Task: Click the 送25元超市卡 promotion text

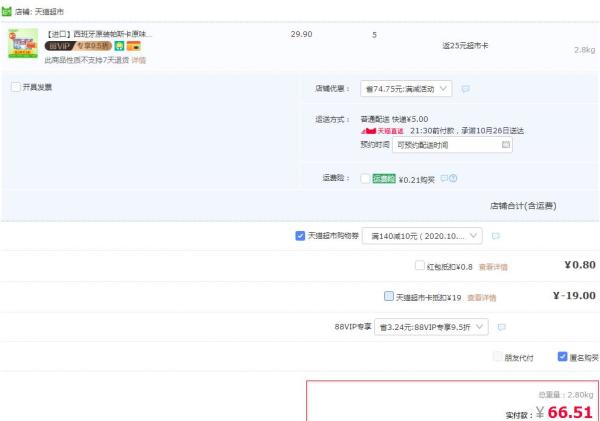Action: (465, 46)
